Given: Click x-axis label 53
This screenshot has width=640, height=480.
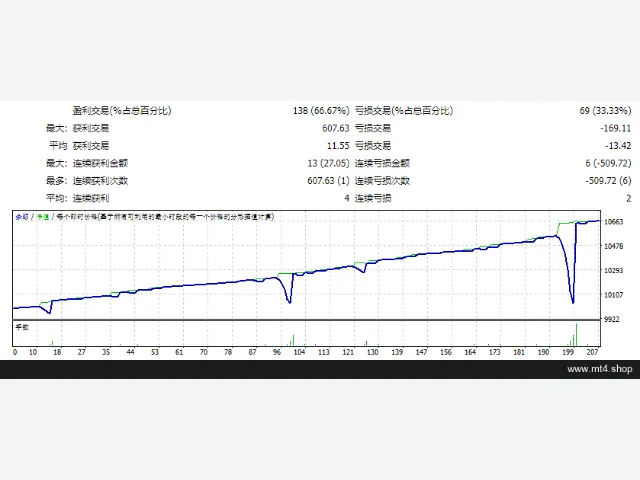Looking at the screenshot, I should click(155, 352).
